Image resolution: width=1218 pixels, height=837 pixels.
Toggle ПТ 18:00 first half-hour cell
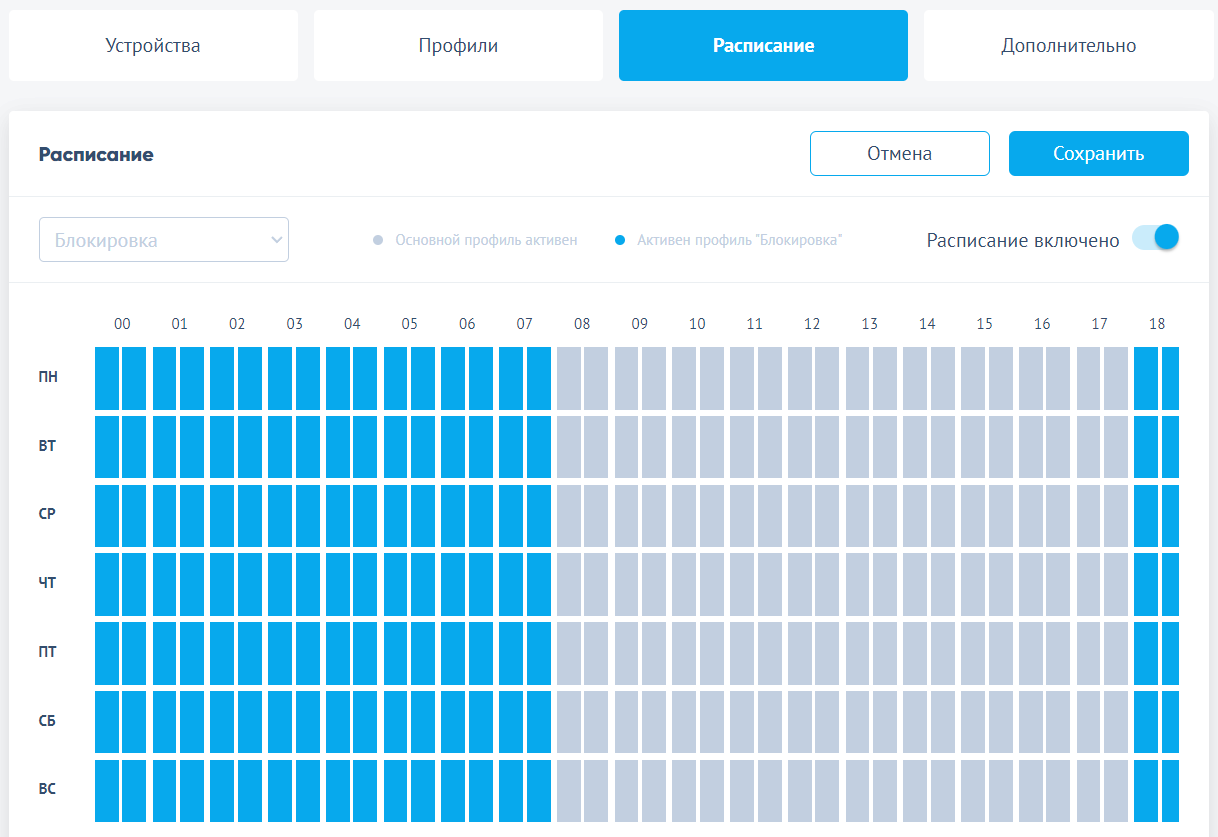pos(1145,653)
